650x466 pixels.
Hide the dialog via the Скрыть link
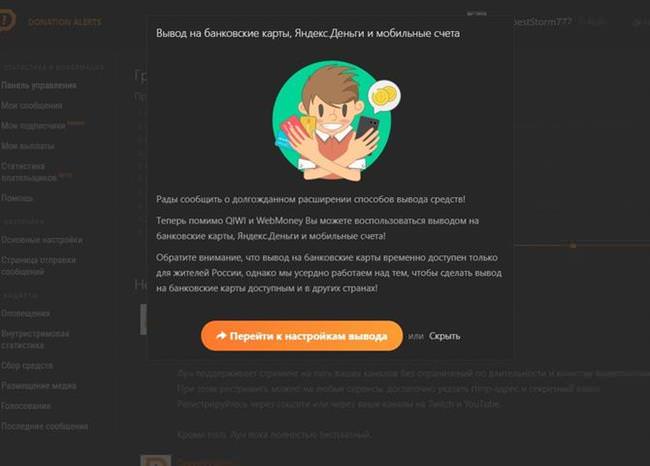click(x=444, y=336)
